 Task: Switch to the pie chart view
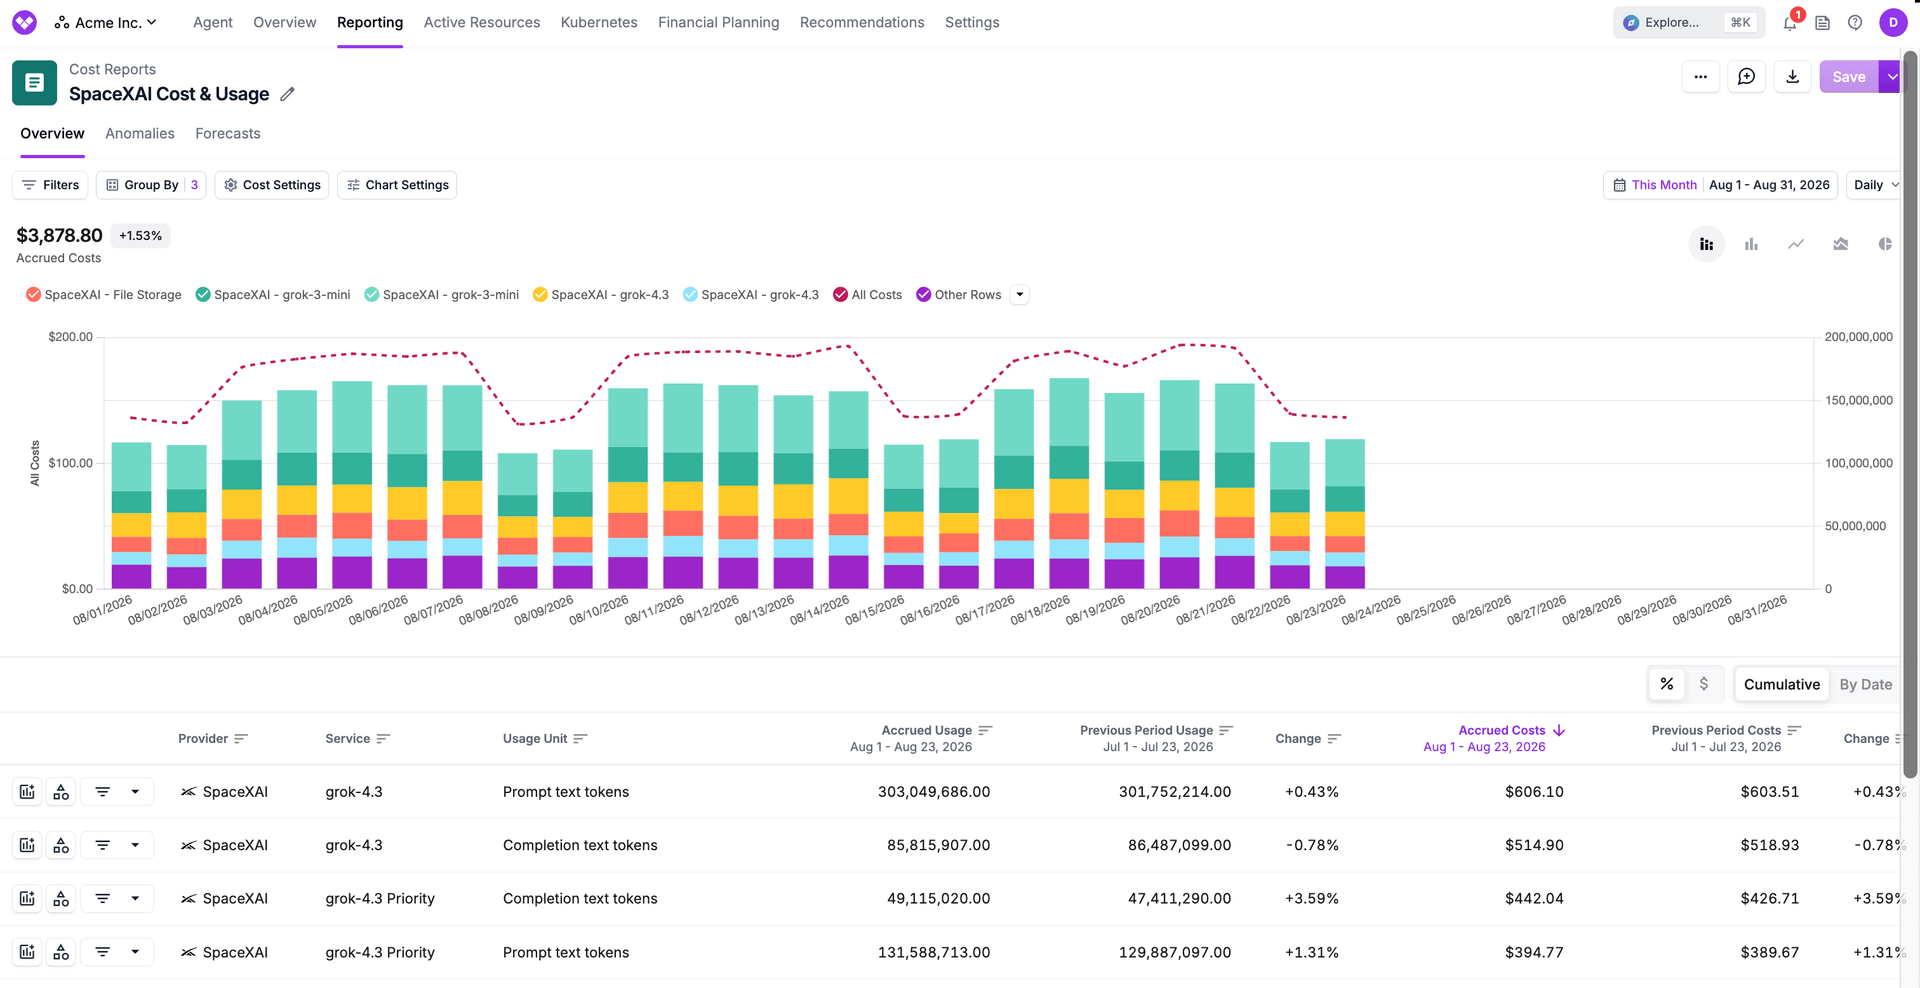(1885, 244)
